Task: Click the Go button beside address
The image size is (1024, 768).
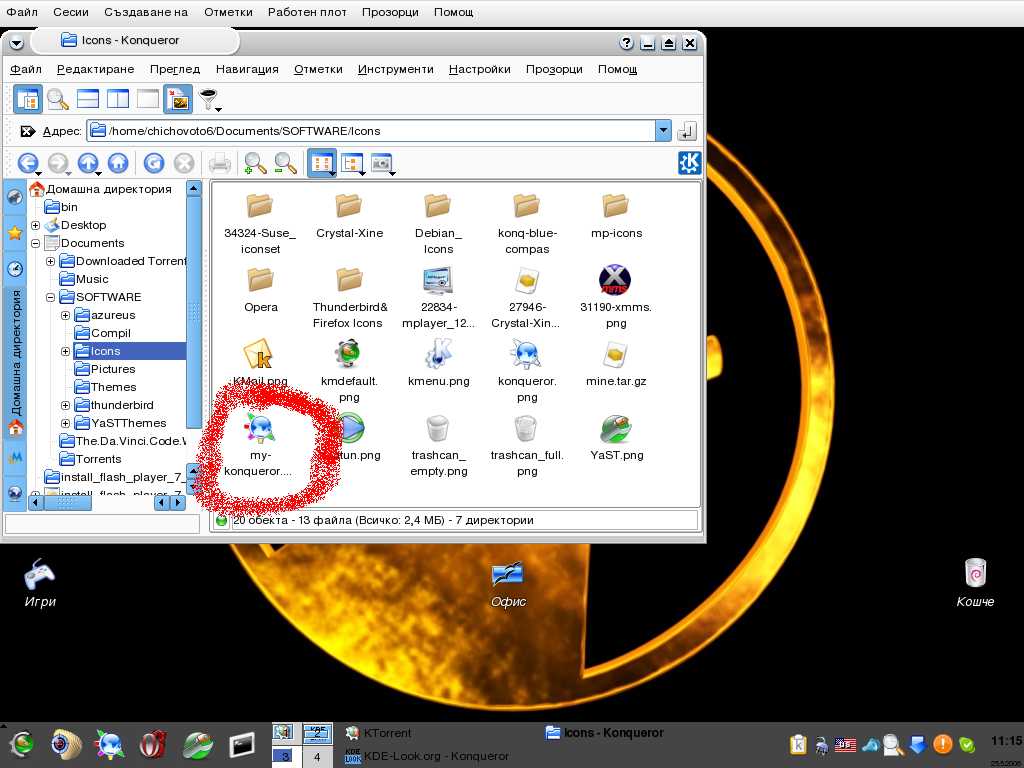Action: click(x=686, y=131)
